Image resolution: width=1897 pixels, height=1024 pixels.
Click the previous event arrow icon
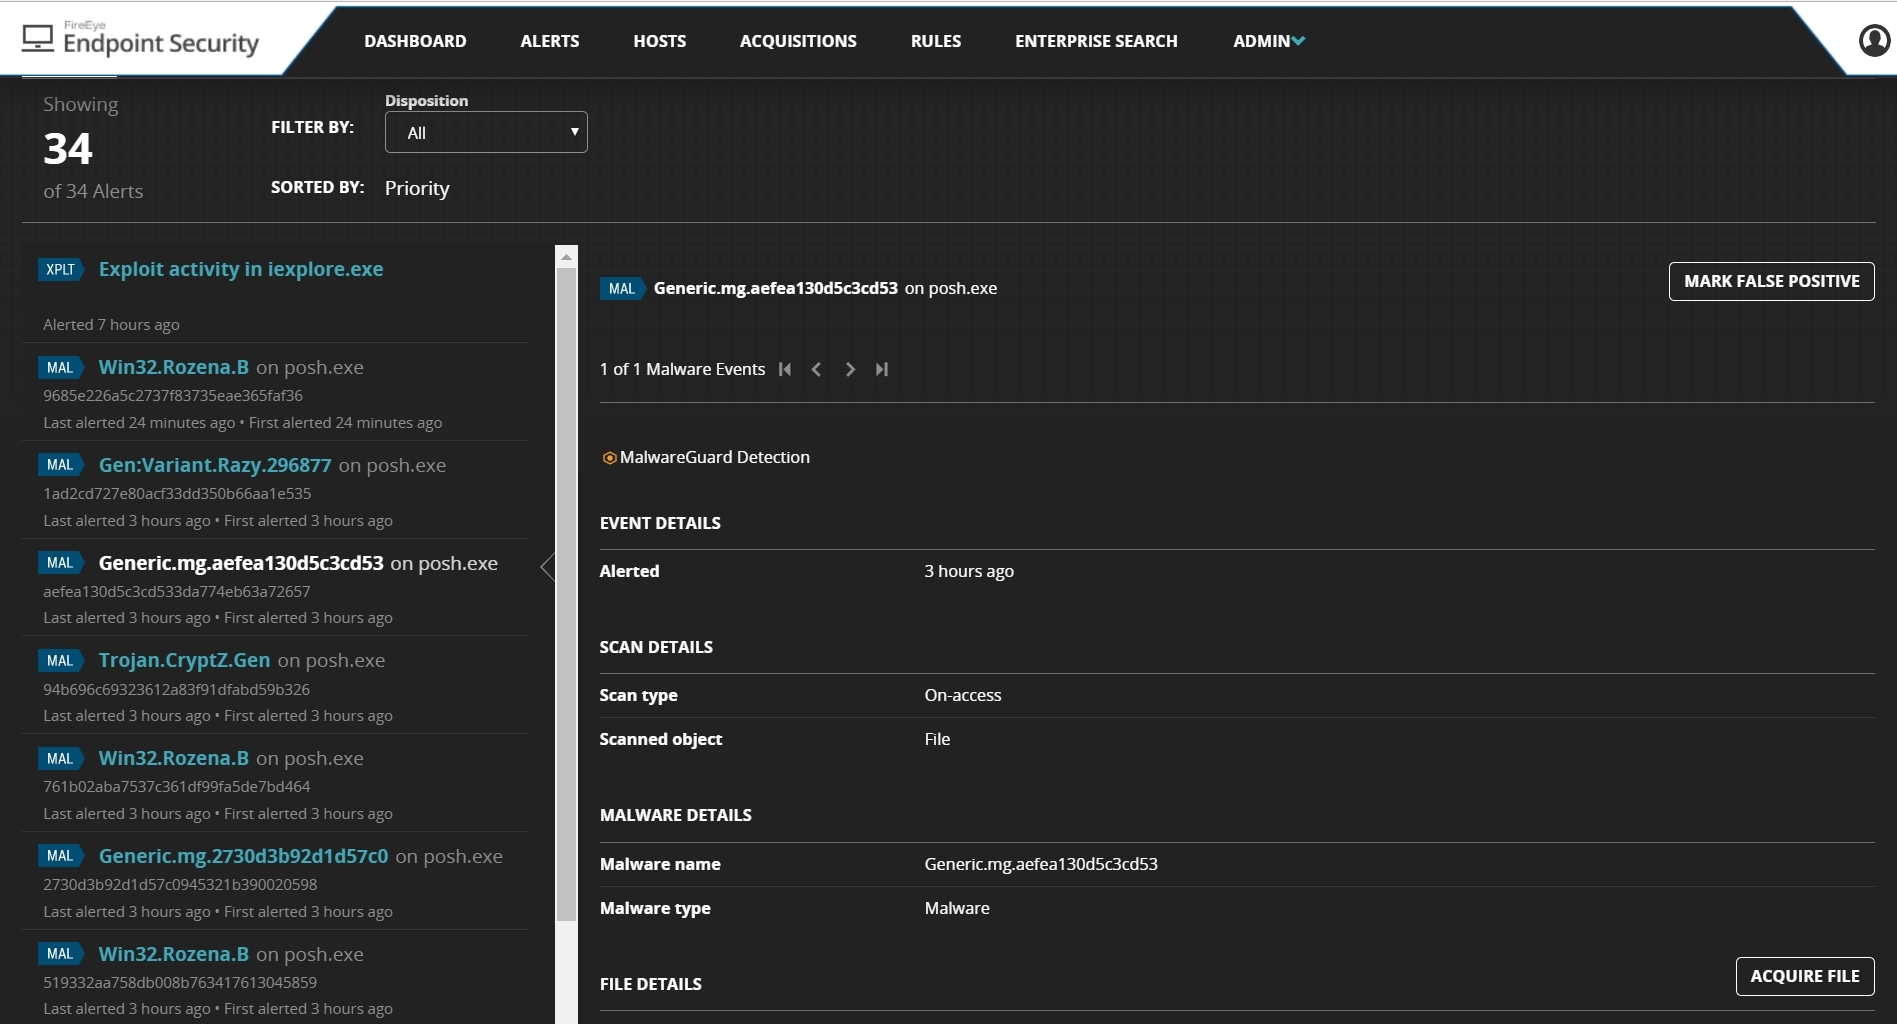click(x=817, y=369)
